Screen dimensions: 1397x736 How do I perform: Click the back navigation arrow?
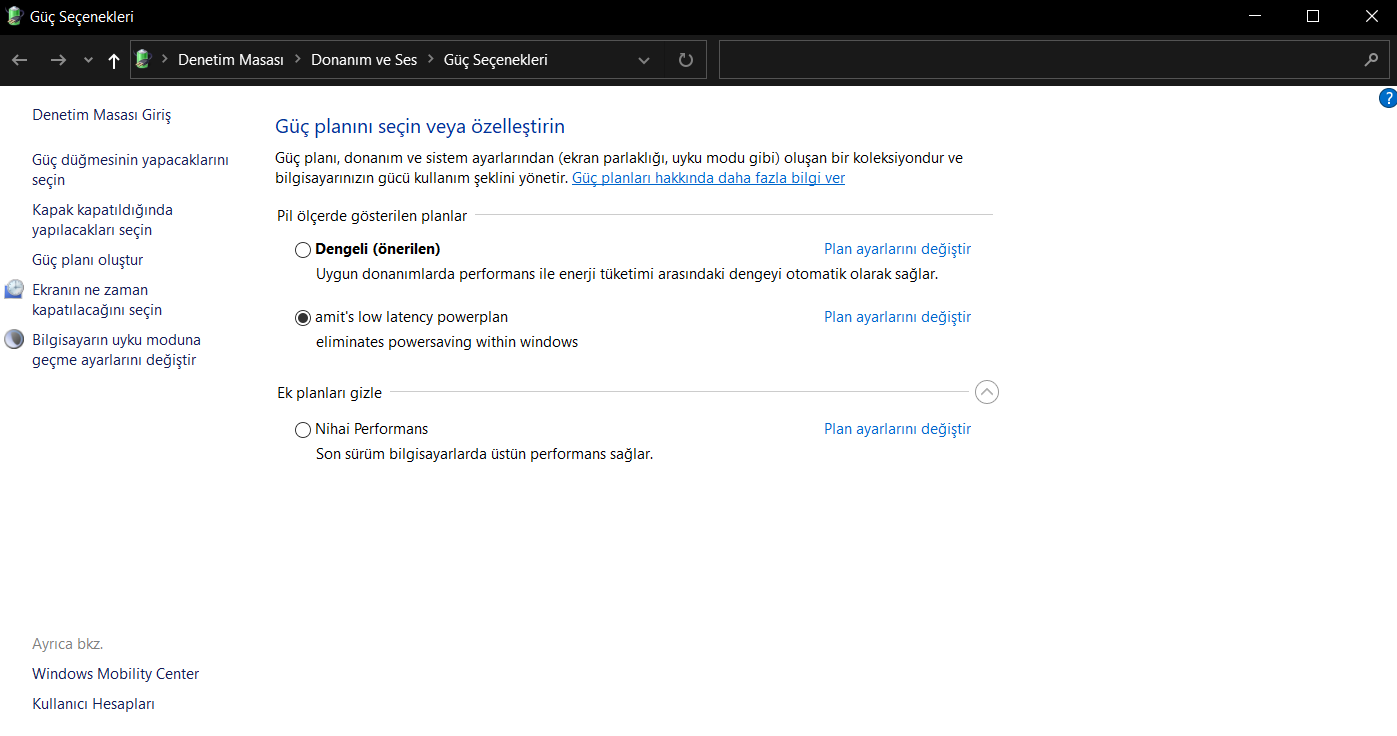pos(20,60)
